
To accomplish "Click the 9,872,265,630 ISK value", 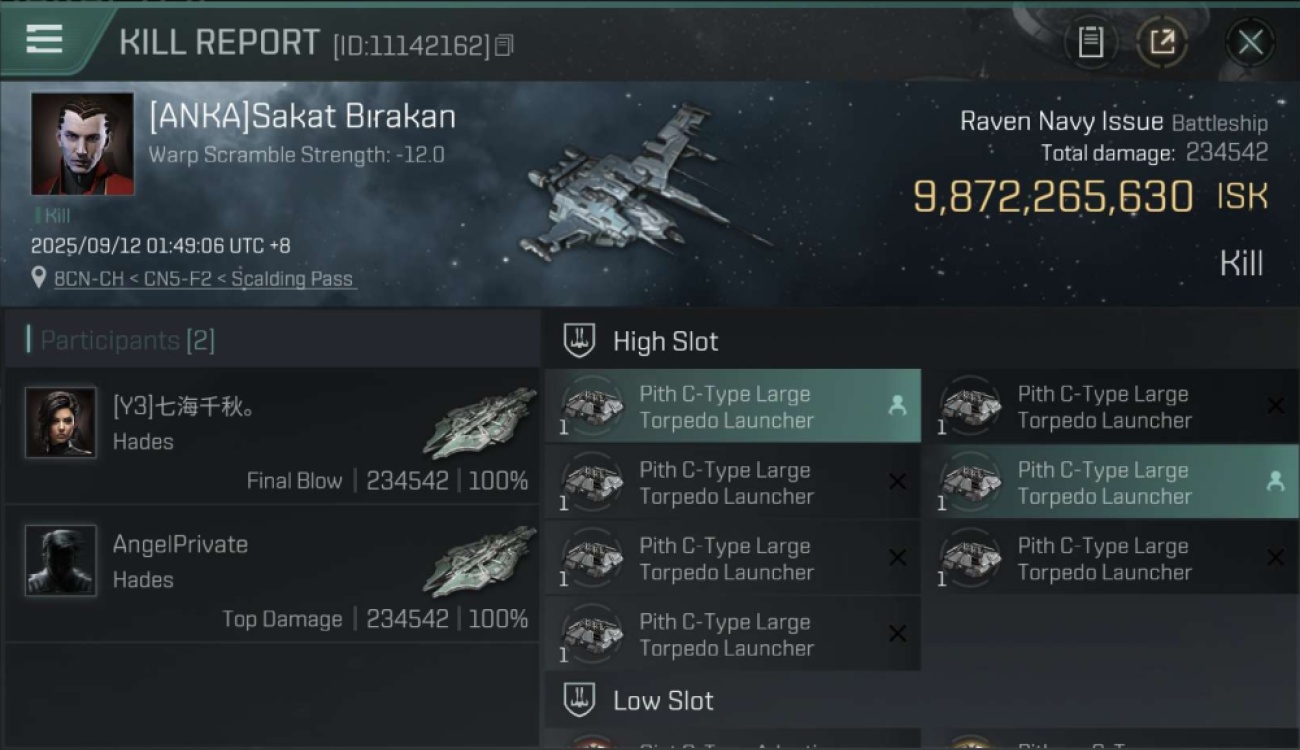I will (x=1052, y=197).
